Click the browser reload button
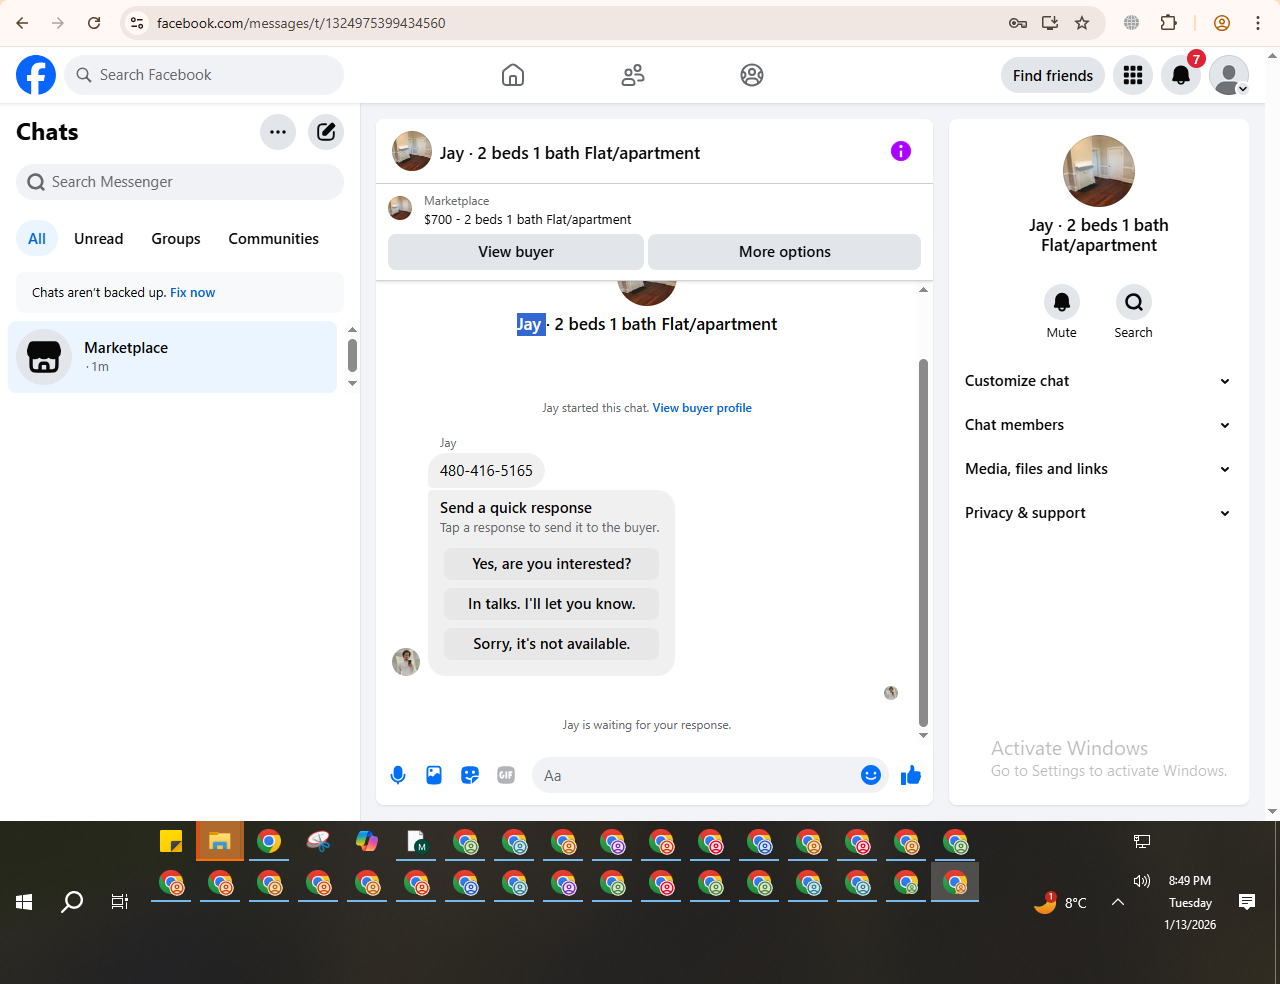Viewport: 1280px width, 984px height. [94, 23]
